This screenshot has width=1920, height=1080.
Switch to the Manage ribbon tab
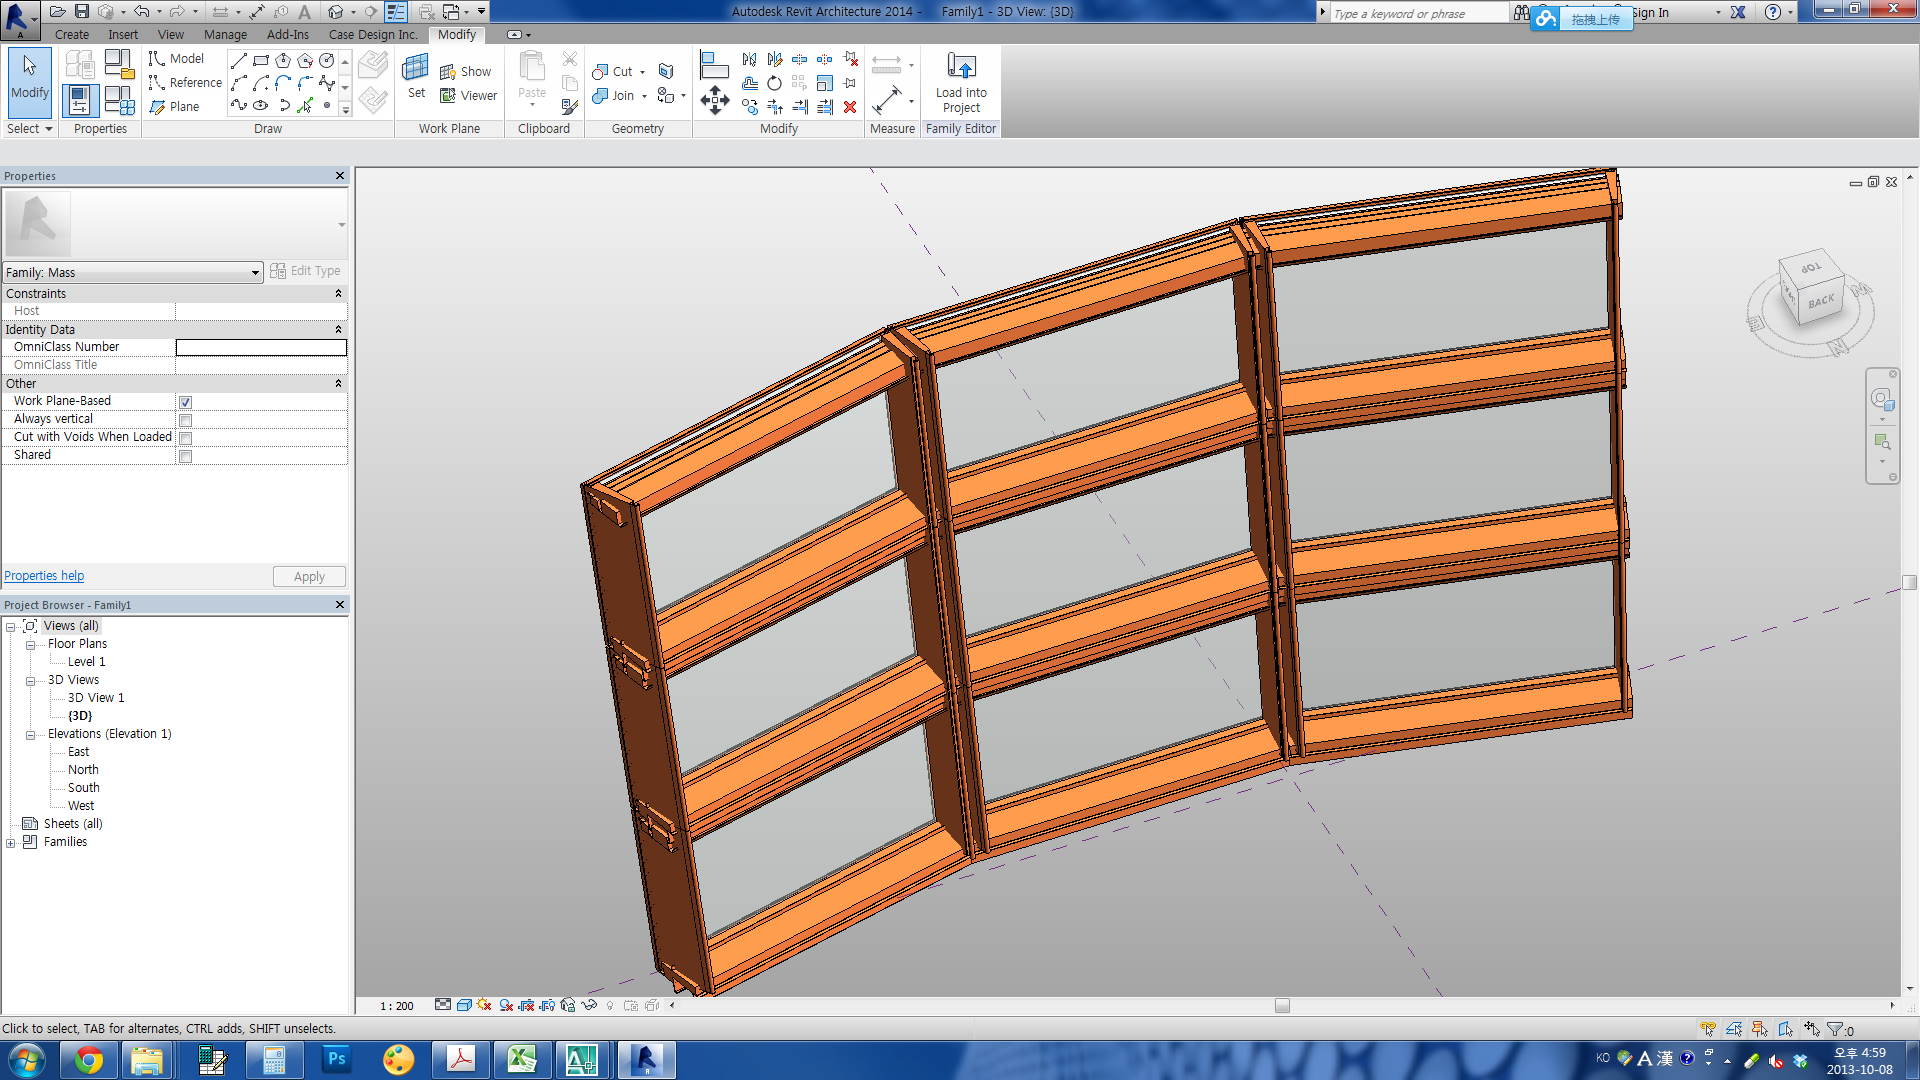(x=225, y=34)
